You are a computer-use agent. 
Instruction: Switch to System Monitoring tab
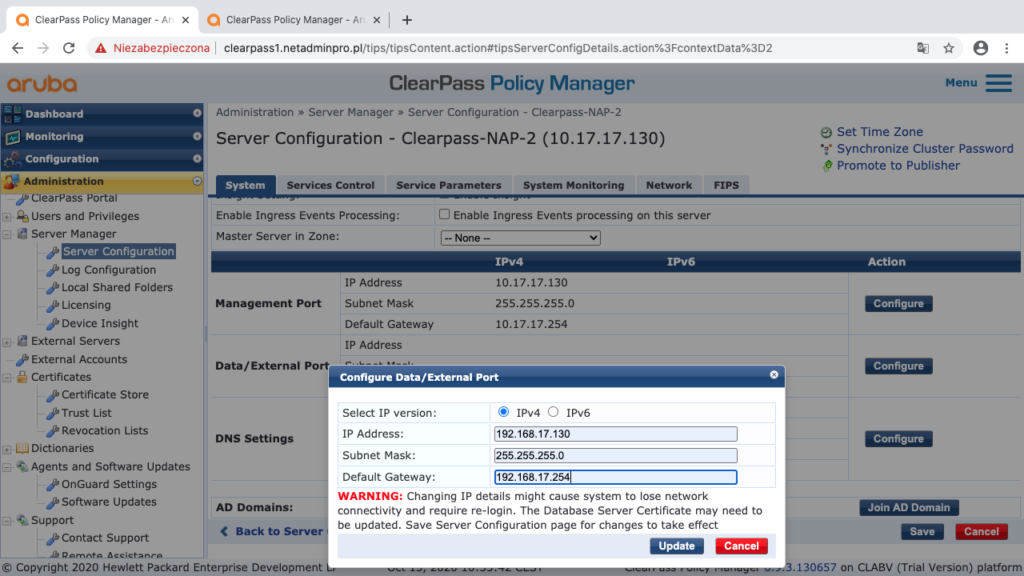point(573,185)
